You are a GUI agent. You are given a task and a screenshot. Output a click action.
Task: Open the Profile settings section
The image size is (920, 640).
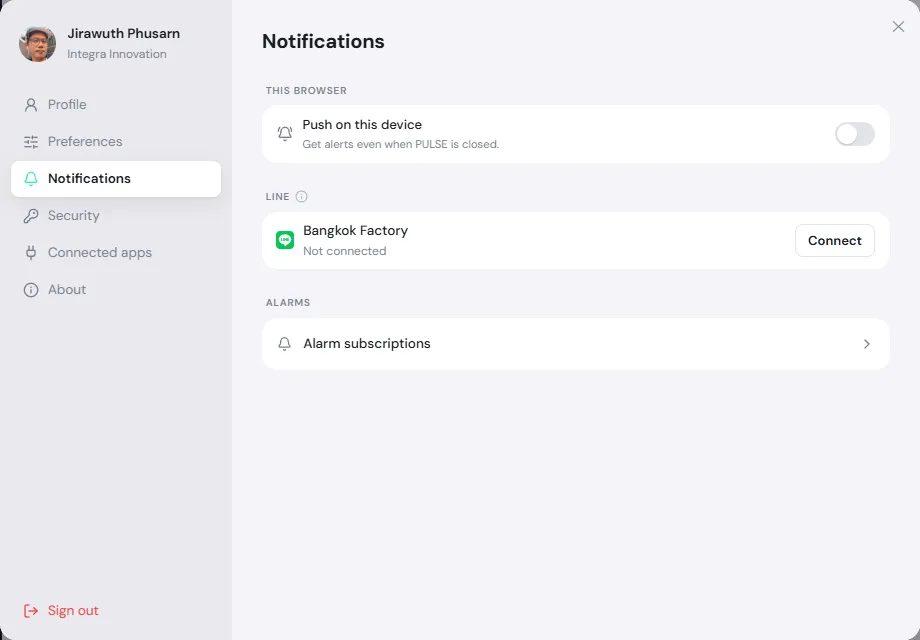point(116,105)
